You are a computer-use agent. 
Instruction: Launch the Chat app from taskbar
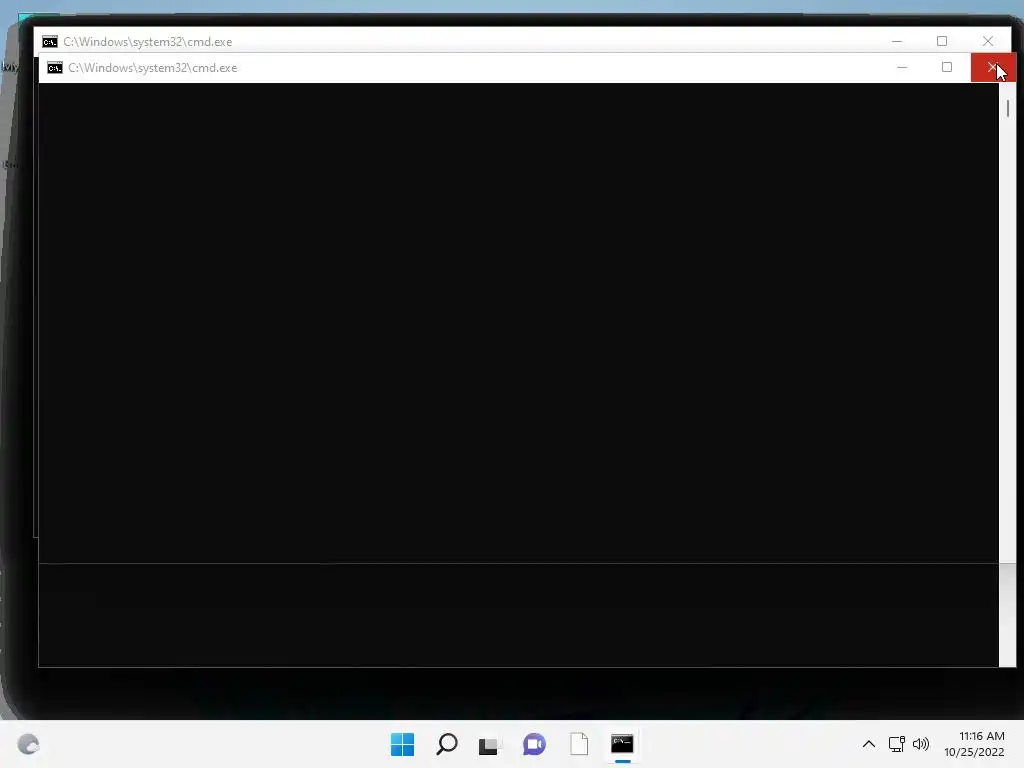click(x=534, y=744)
